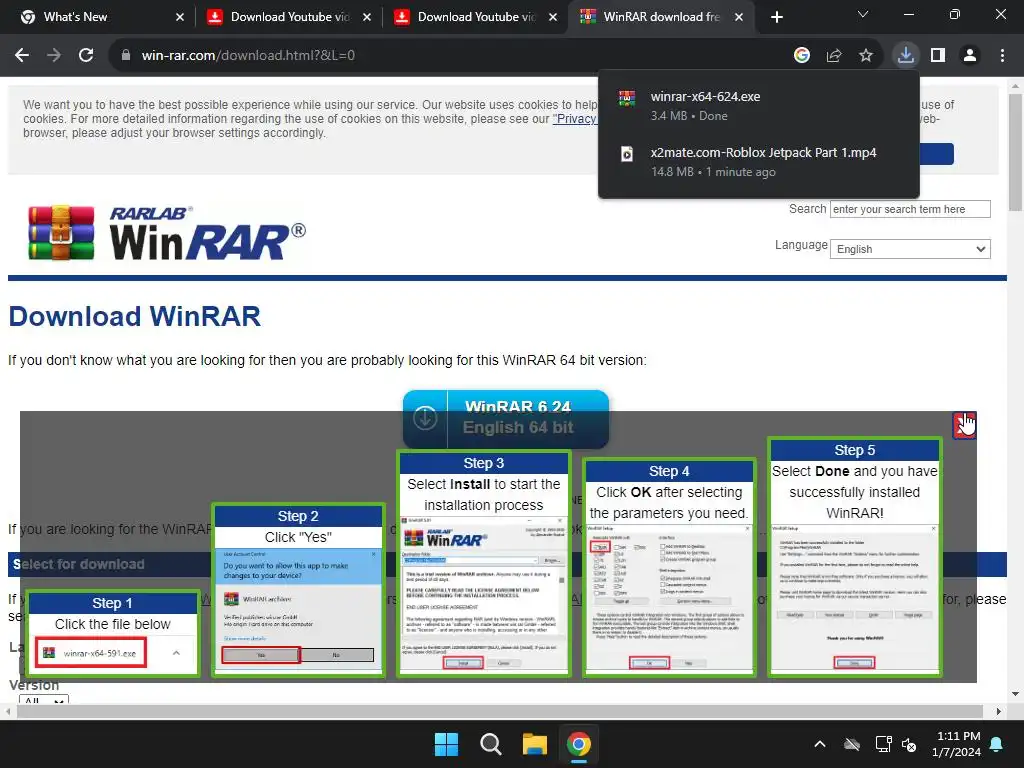Click the horizontal page scrollbar
Screen dimensions: 1024x768
pyautogui.click(x=500, y=711)
